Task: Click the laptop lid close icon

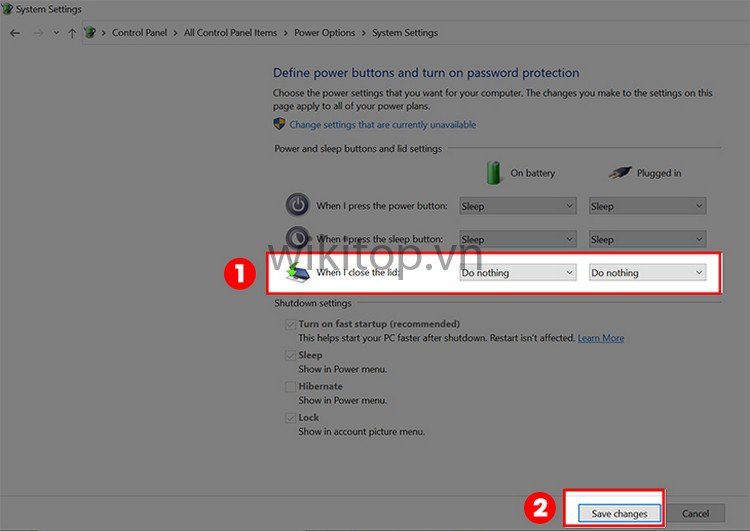Action: click(298, 271)
